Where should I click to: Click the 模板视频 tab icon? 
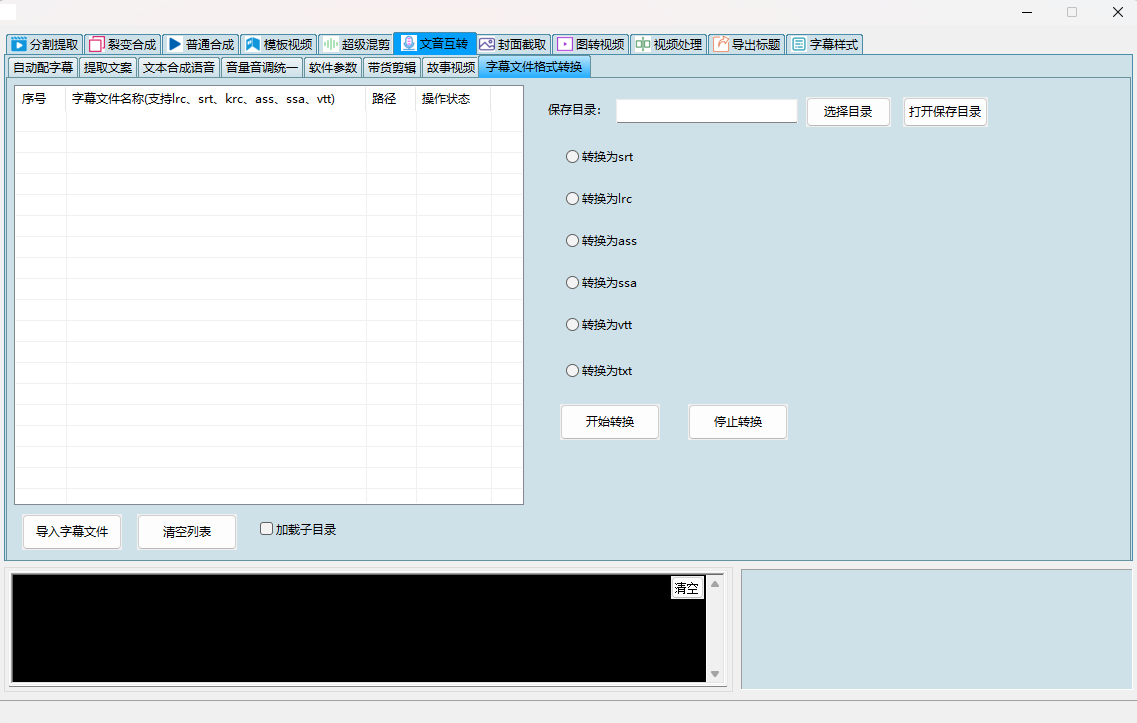click(252, 45)
